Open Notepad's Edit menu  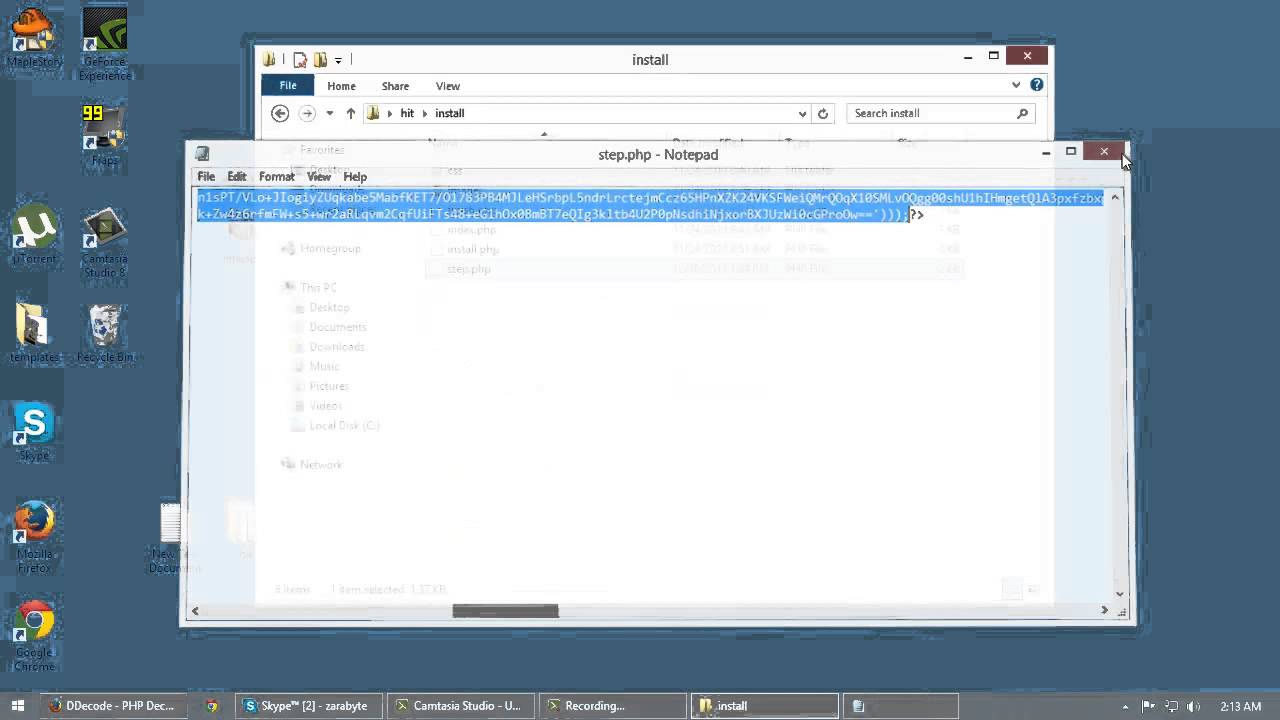pos(237,176)
